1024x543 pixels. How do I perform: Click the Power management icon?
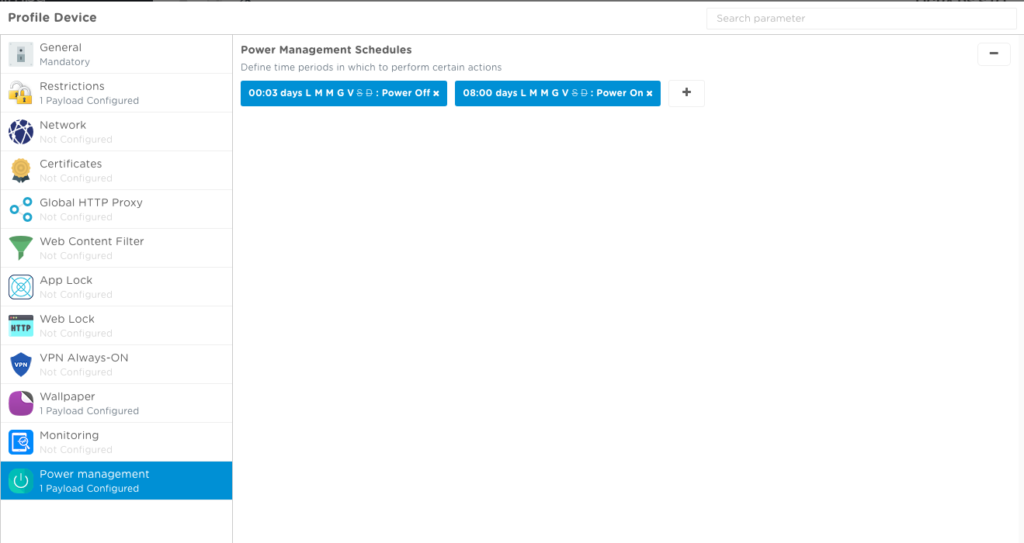[x=21, y=481]
